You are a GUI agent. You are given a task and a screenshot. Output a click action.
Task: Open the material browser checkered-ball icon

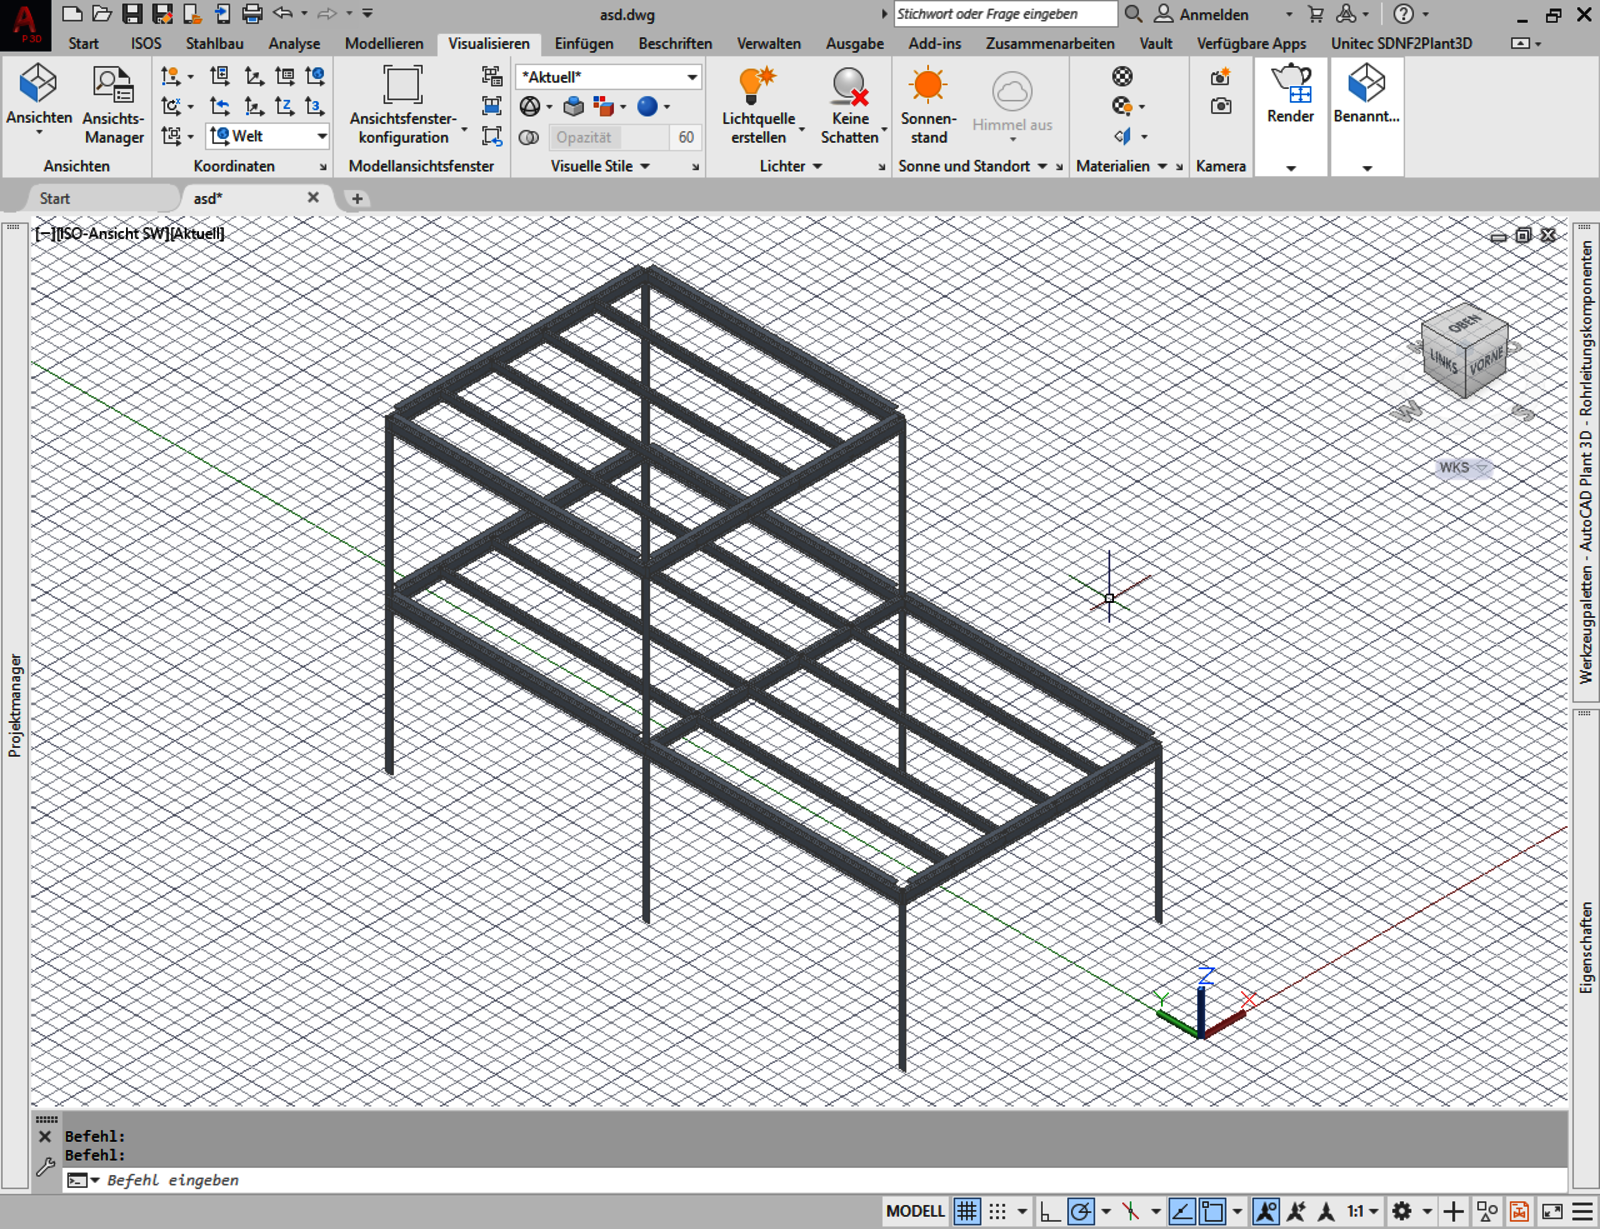[1122, 76]
